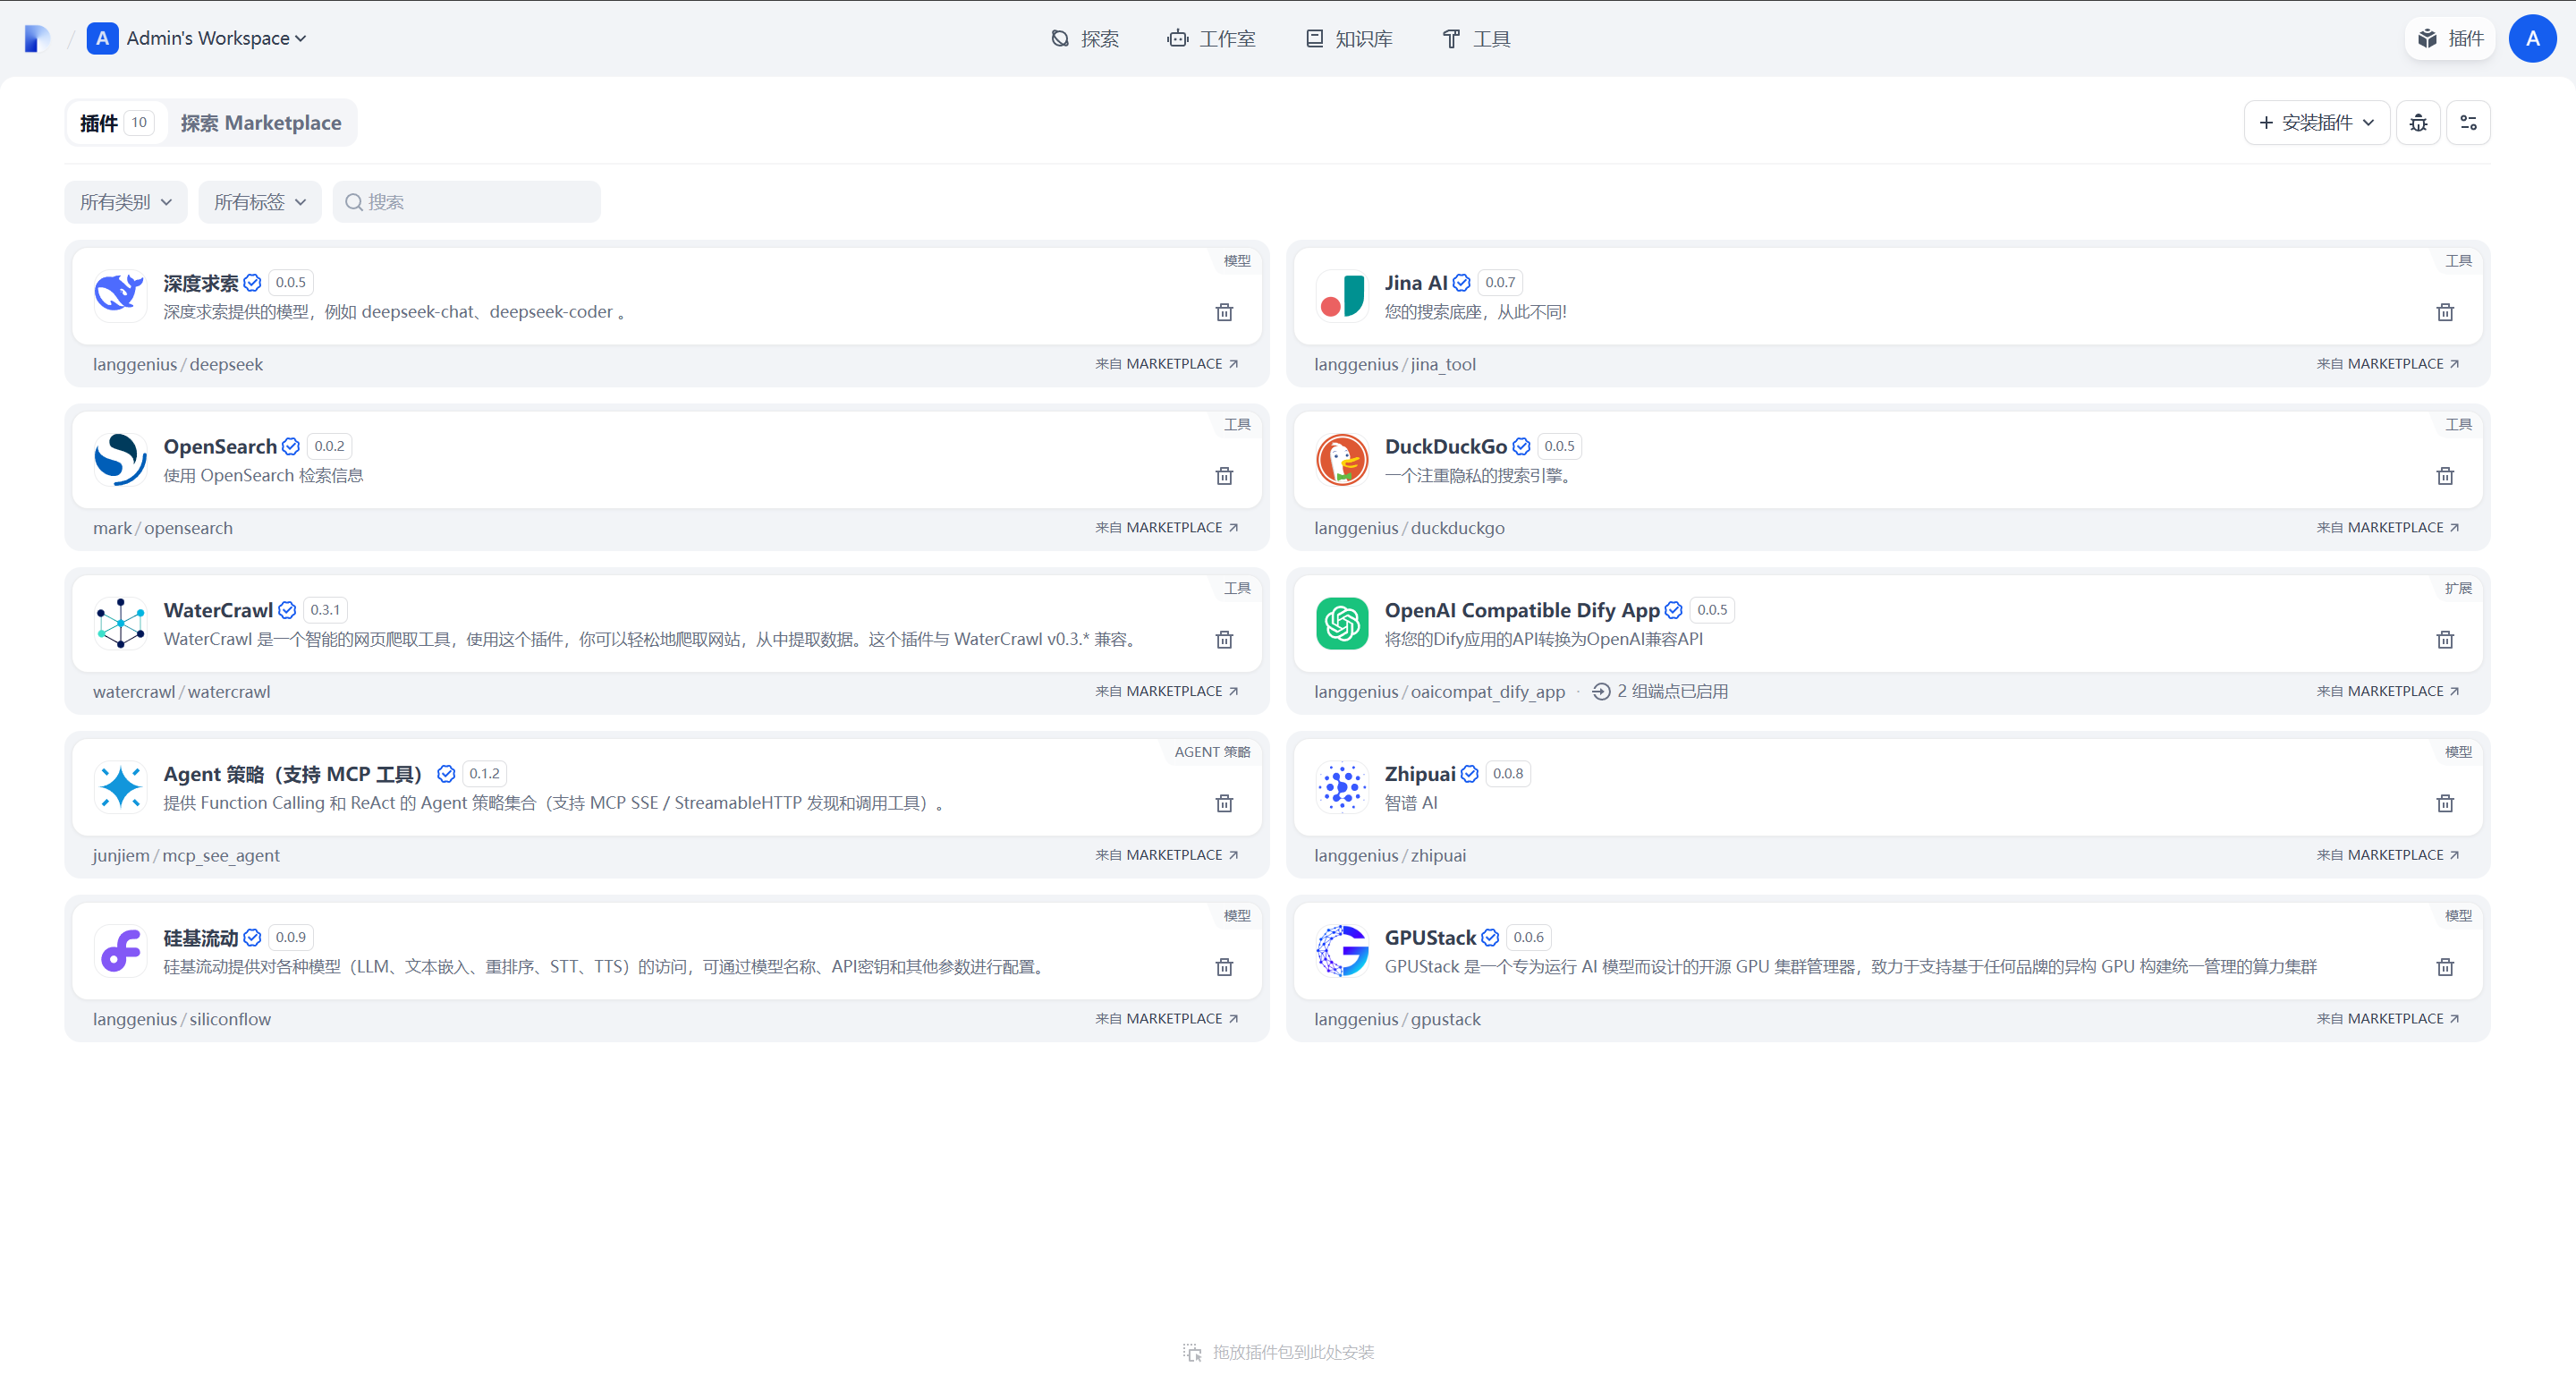2576x1384 pixels.
Task: Open mcp_see_agent 来自 MARKETPLACE link
Action: (1167, 855)
